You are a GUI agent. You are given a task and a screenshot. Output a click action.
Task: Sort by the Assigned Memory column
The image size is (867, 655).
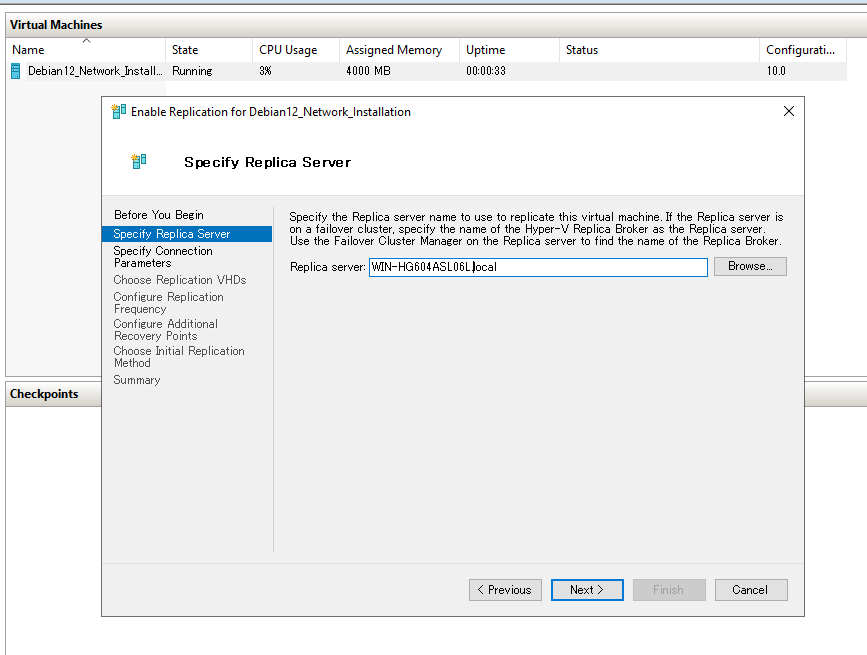[399, 50]
